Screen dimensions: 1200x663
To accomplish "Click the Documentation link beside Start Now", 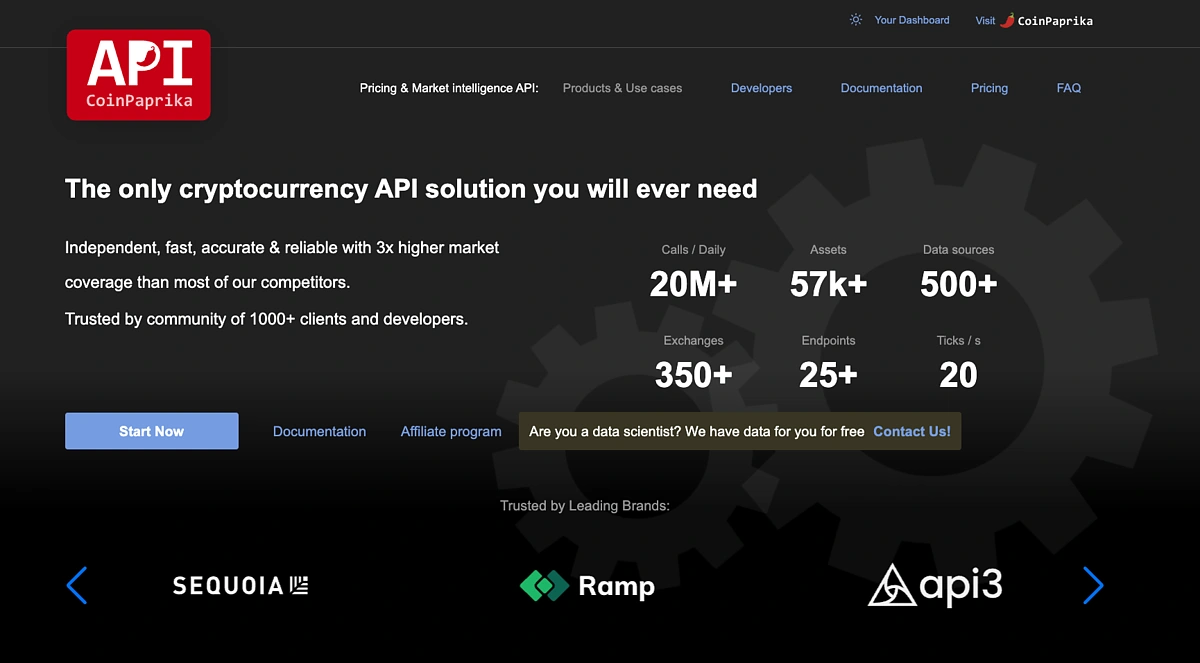I will [319, 432].
